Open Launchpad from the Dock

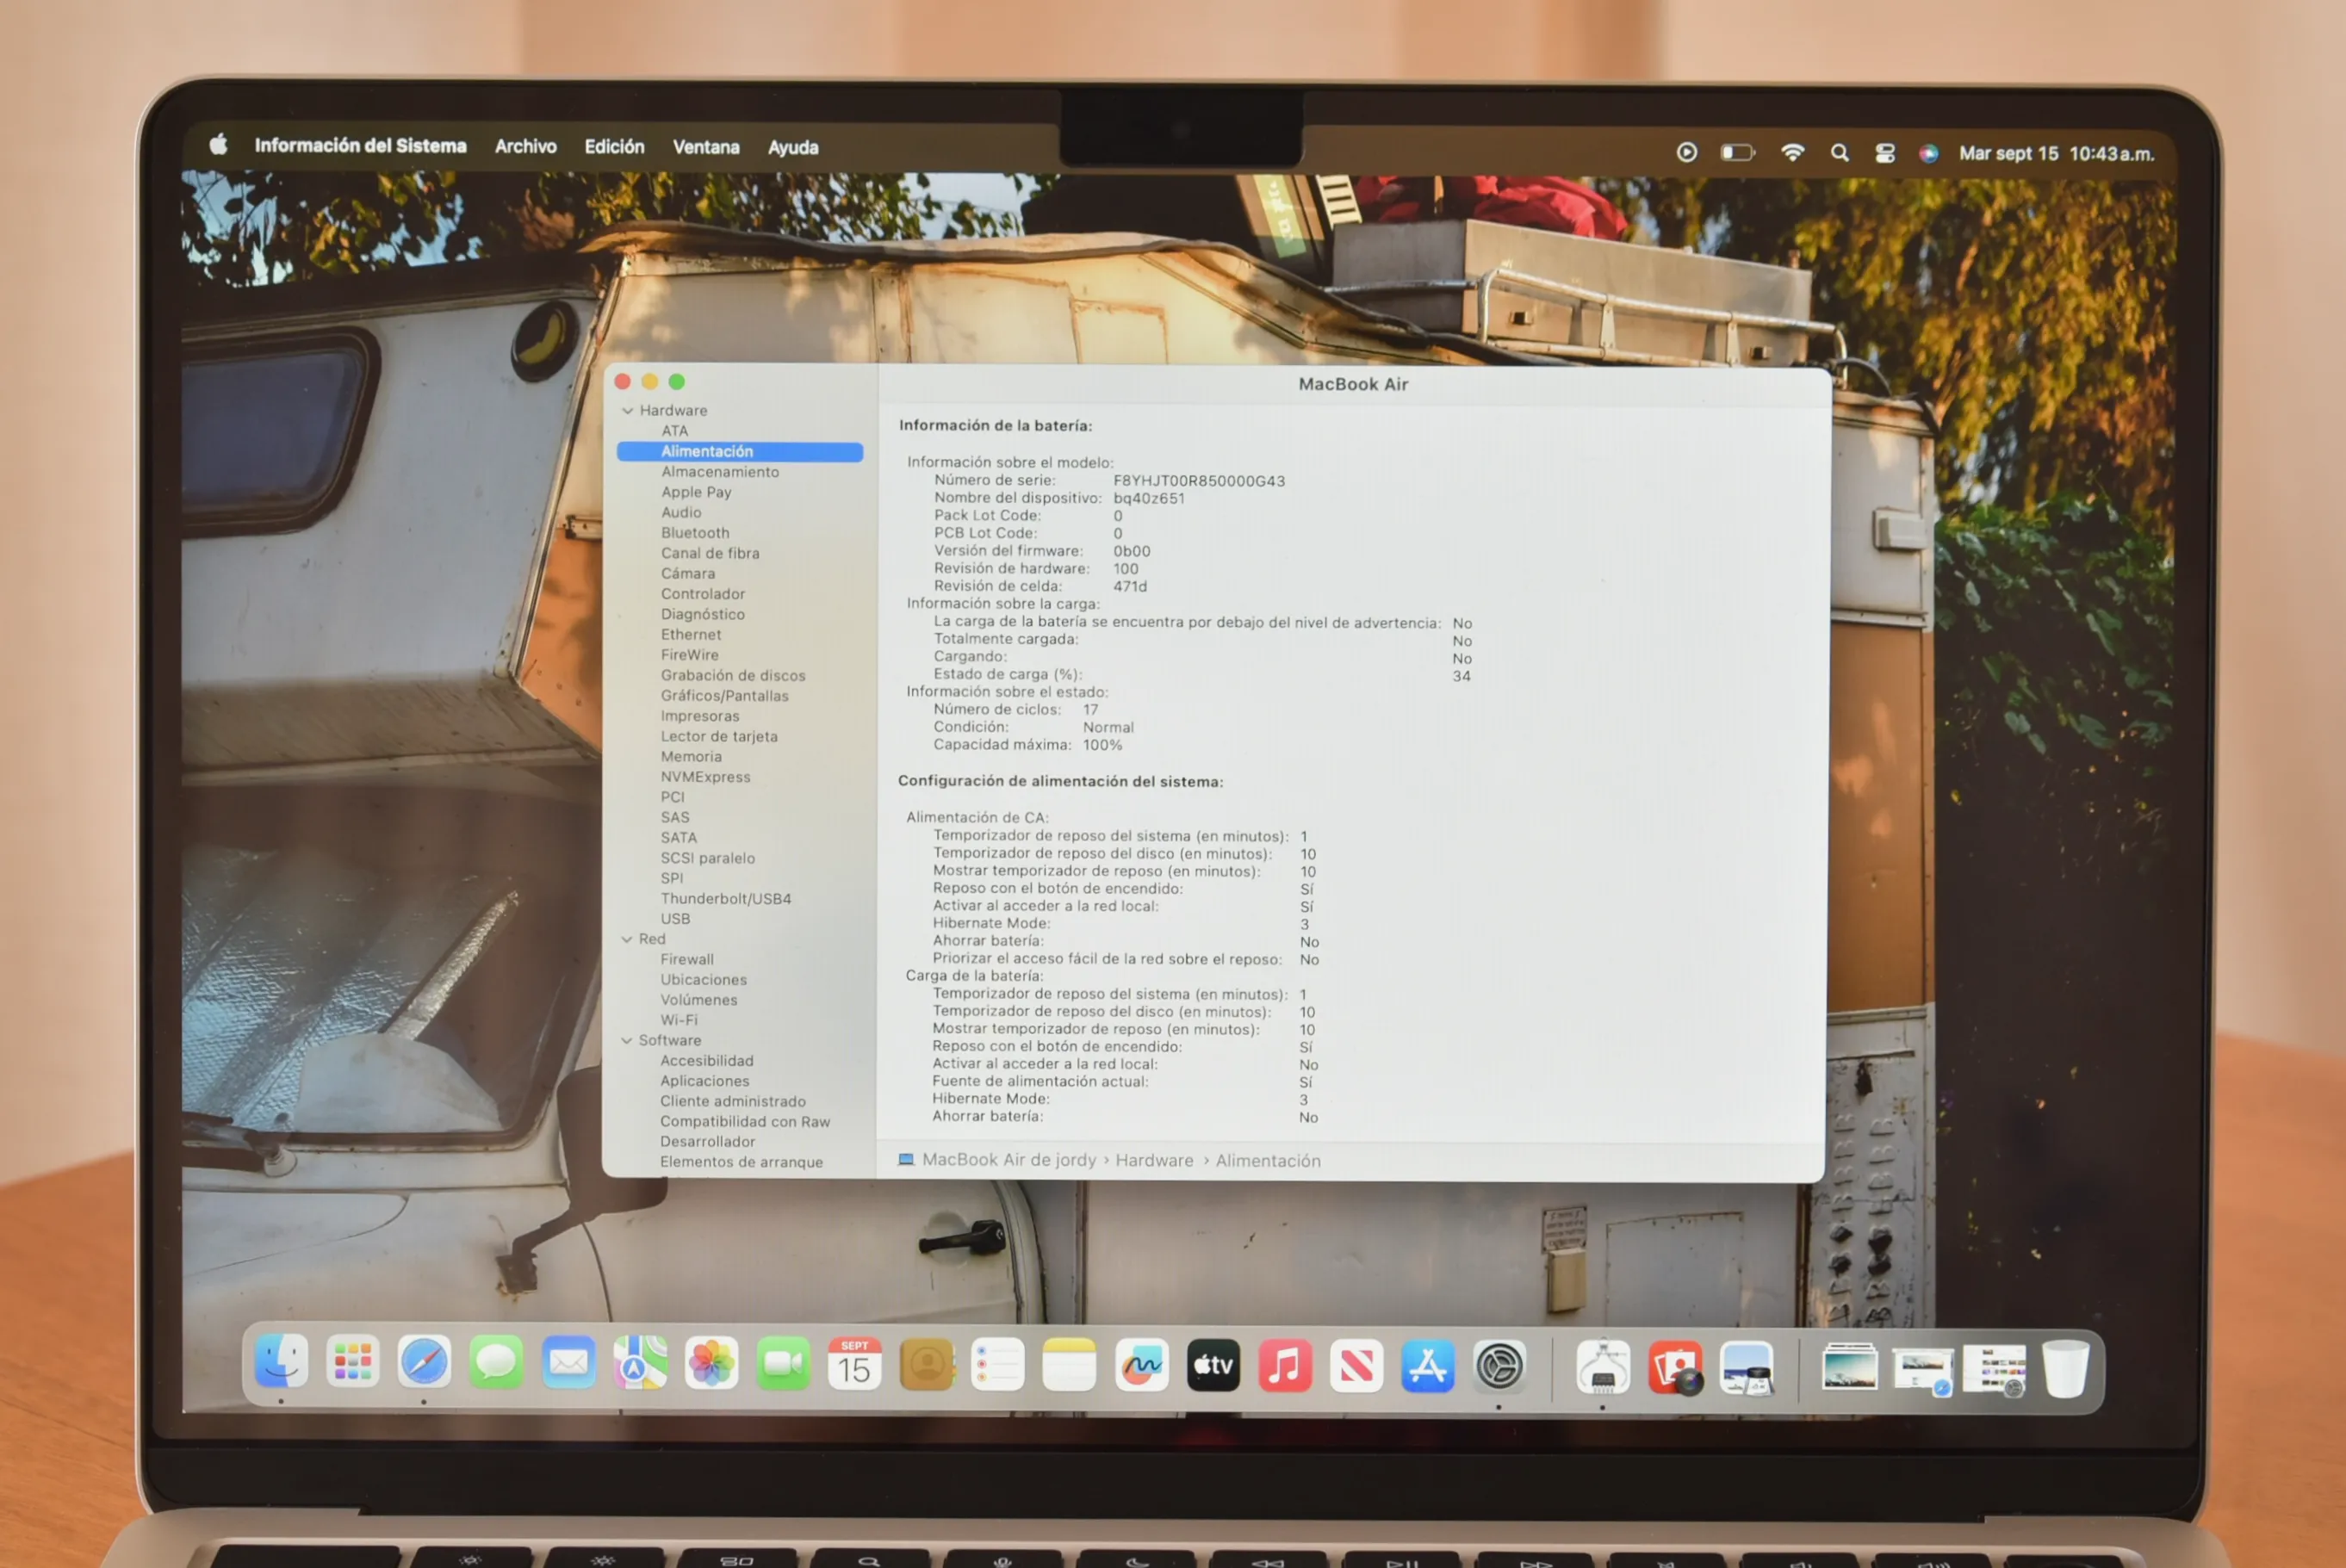tap(352, 1362)
